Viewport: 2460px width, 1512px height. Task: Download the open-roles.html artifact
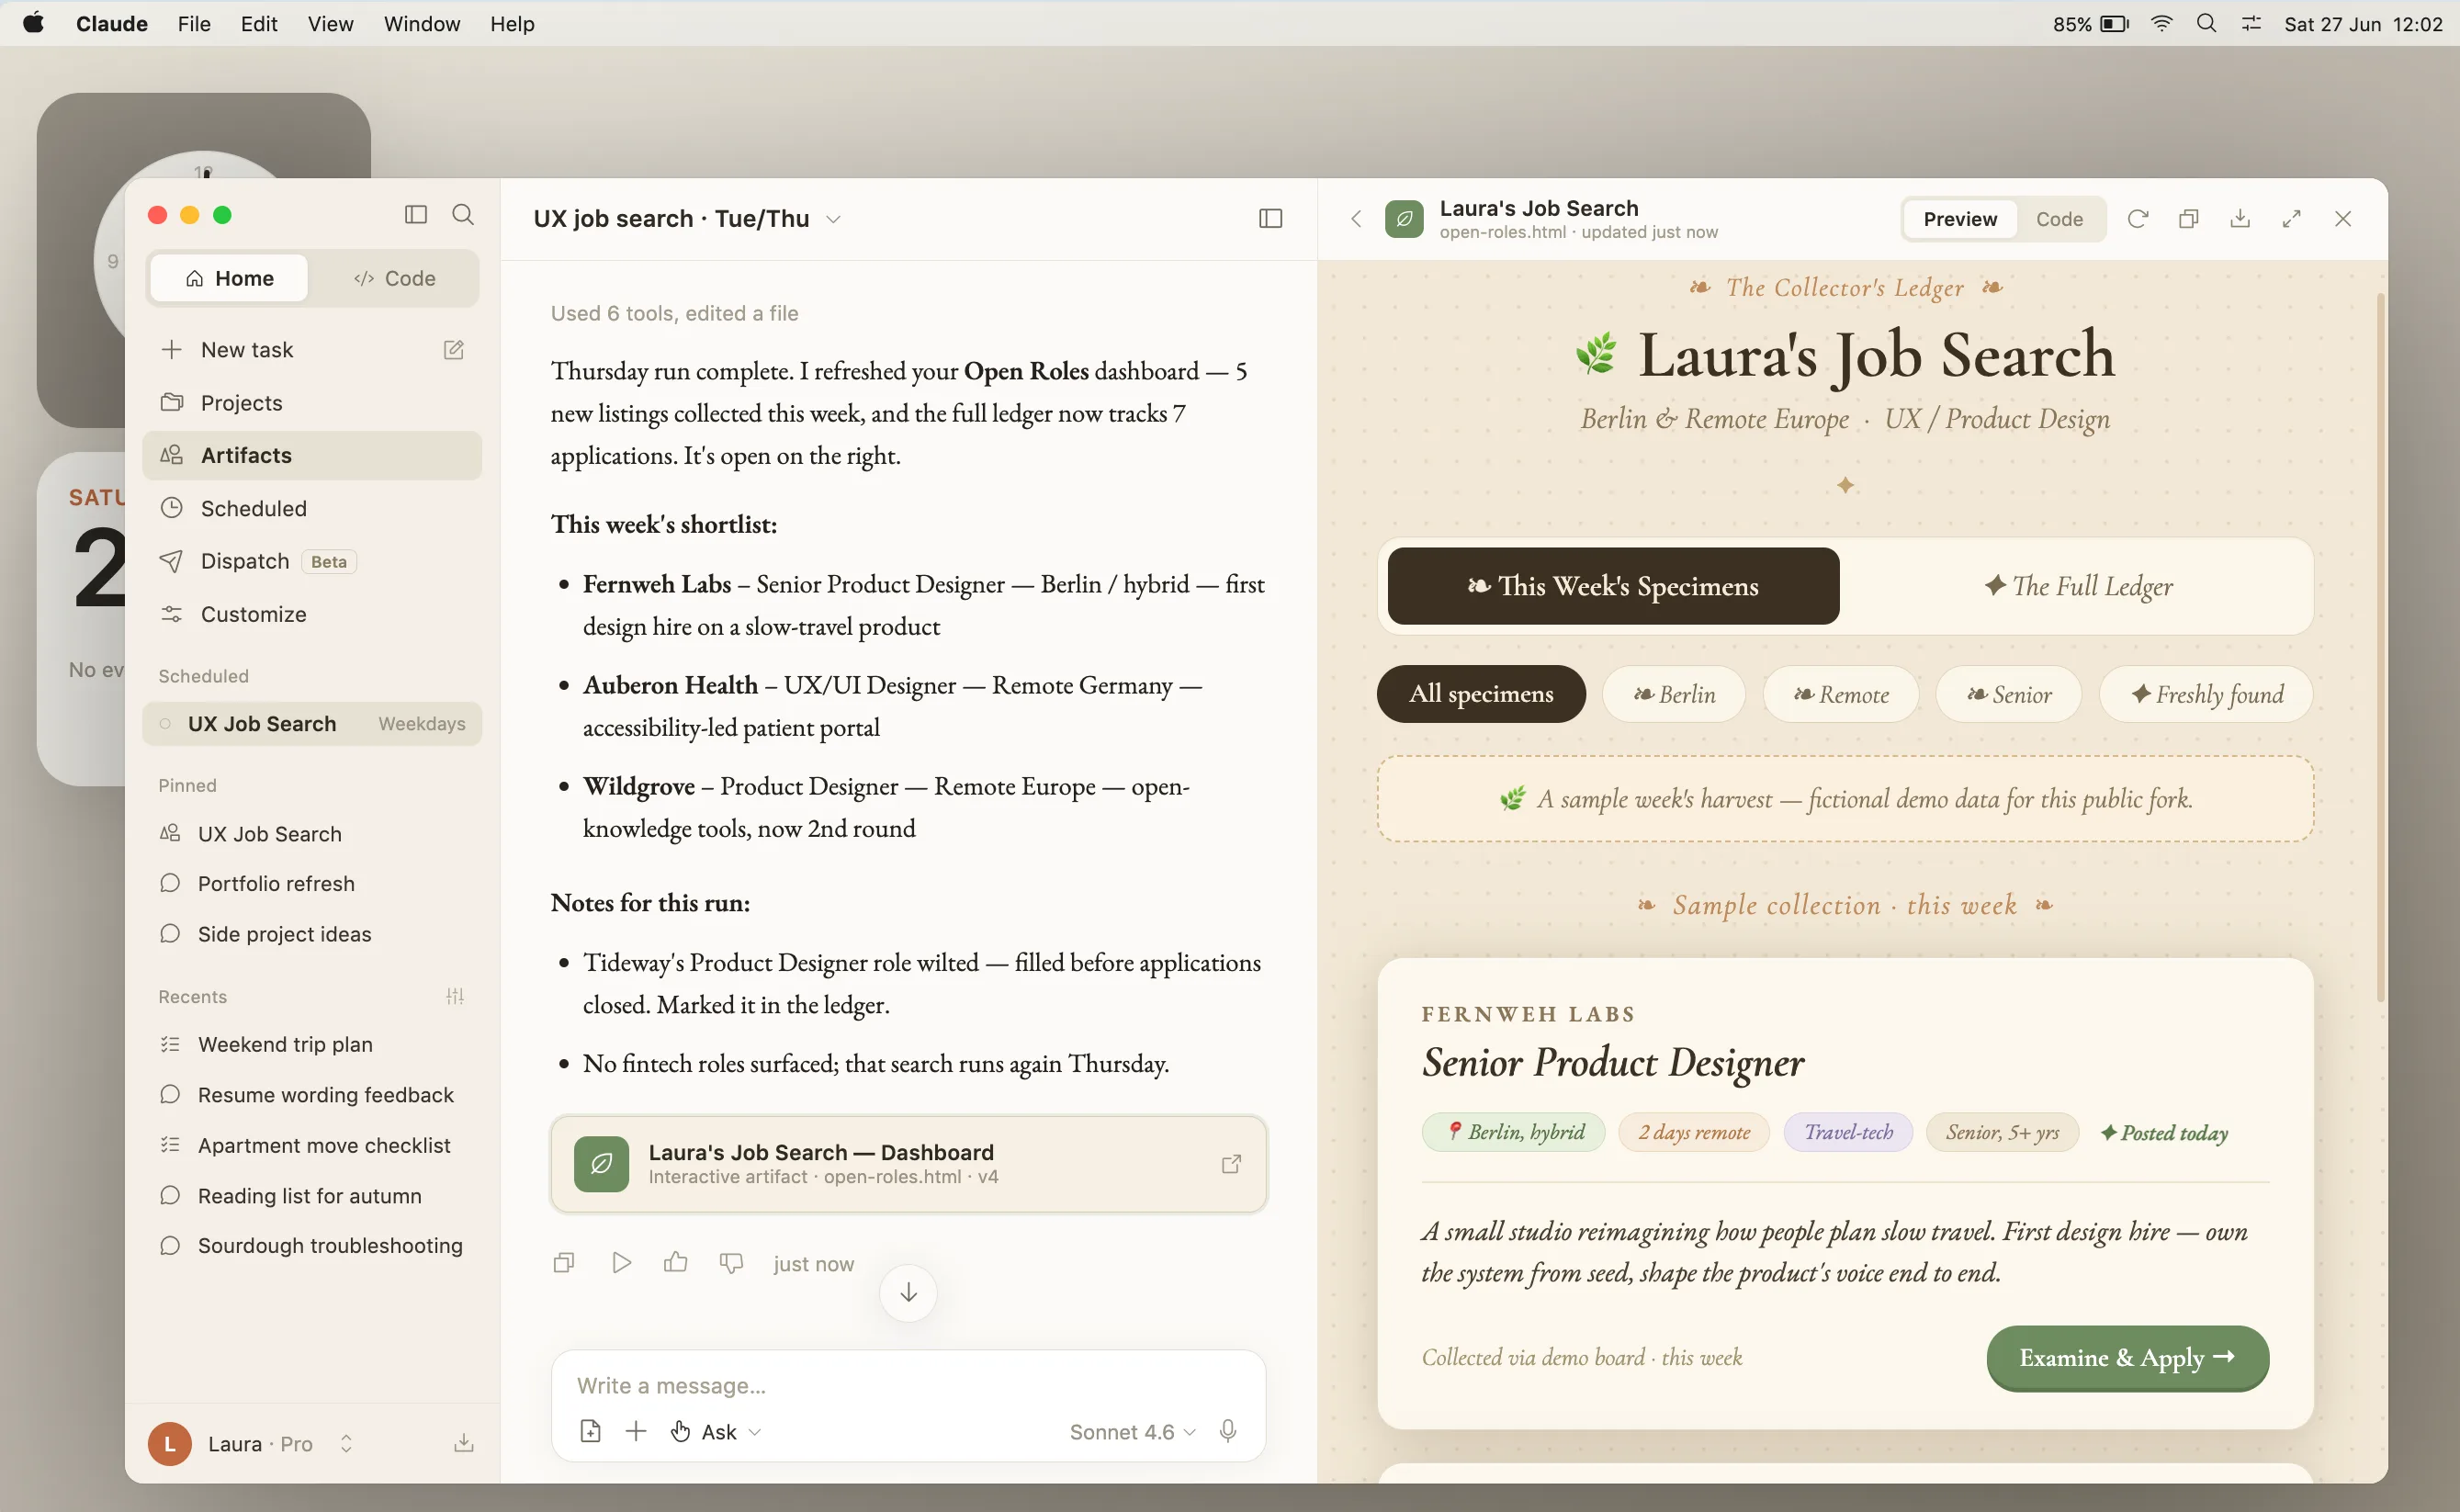tap(2240, 219)
